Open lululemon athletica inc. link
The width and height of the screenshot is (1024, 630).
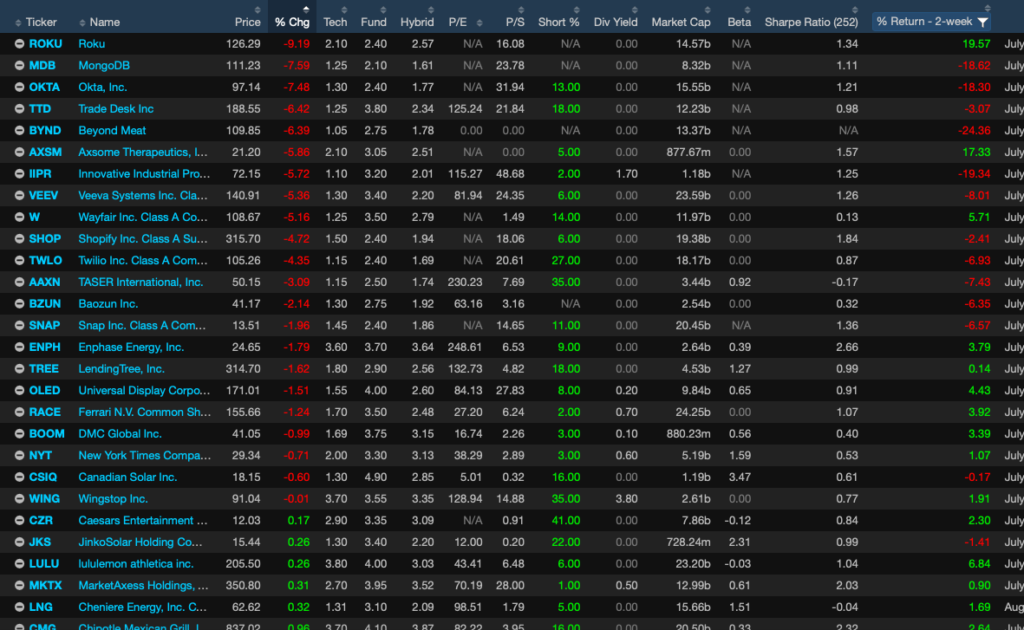tap(136, 563)
